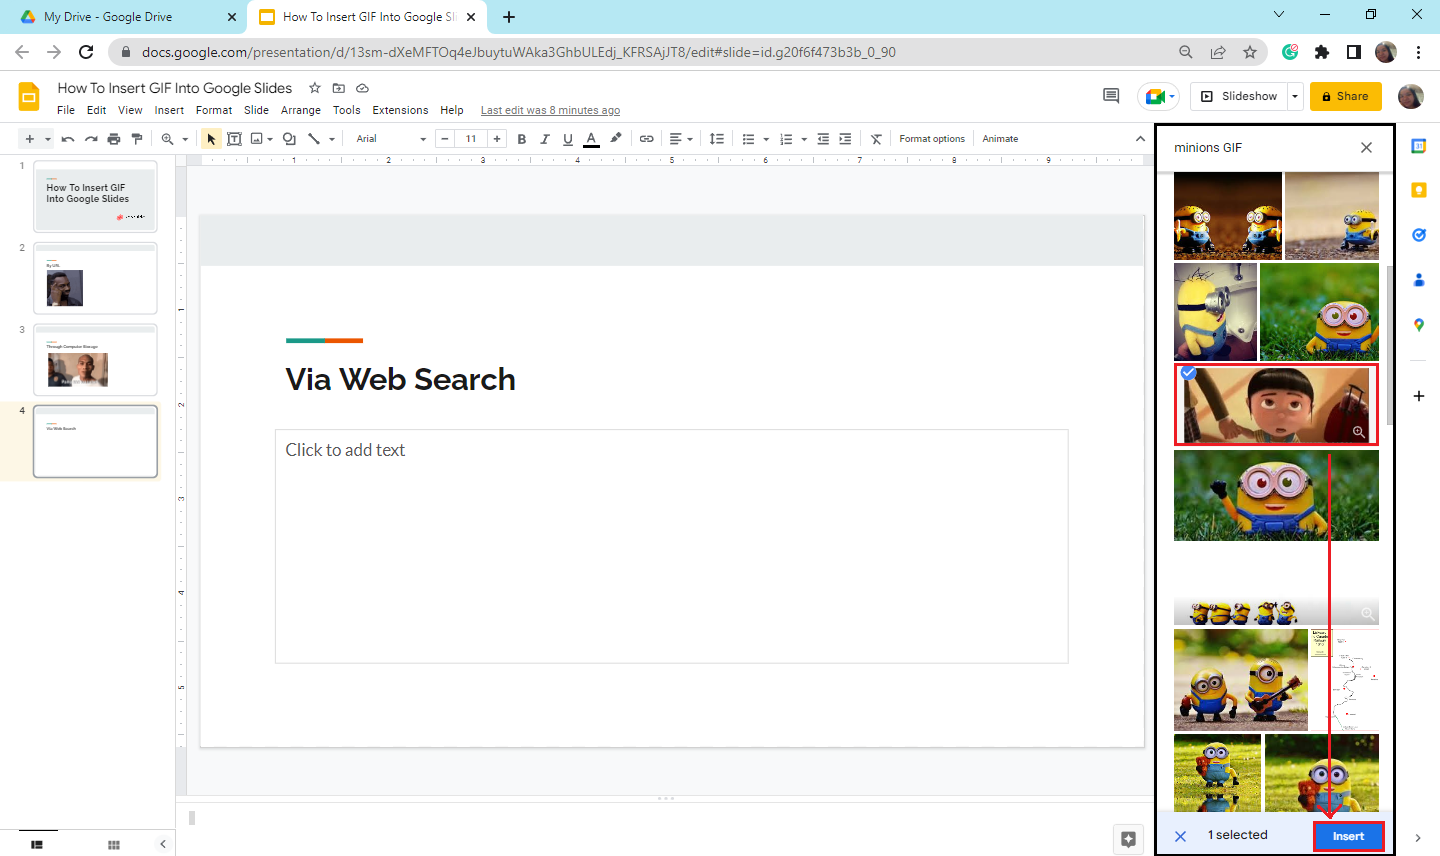
Task: Select the Text box tool
Action: 234,139
